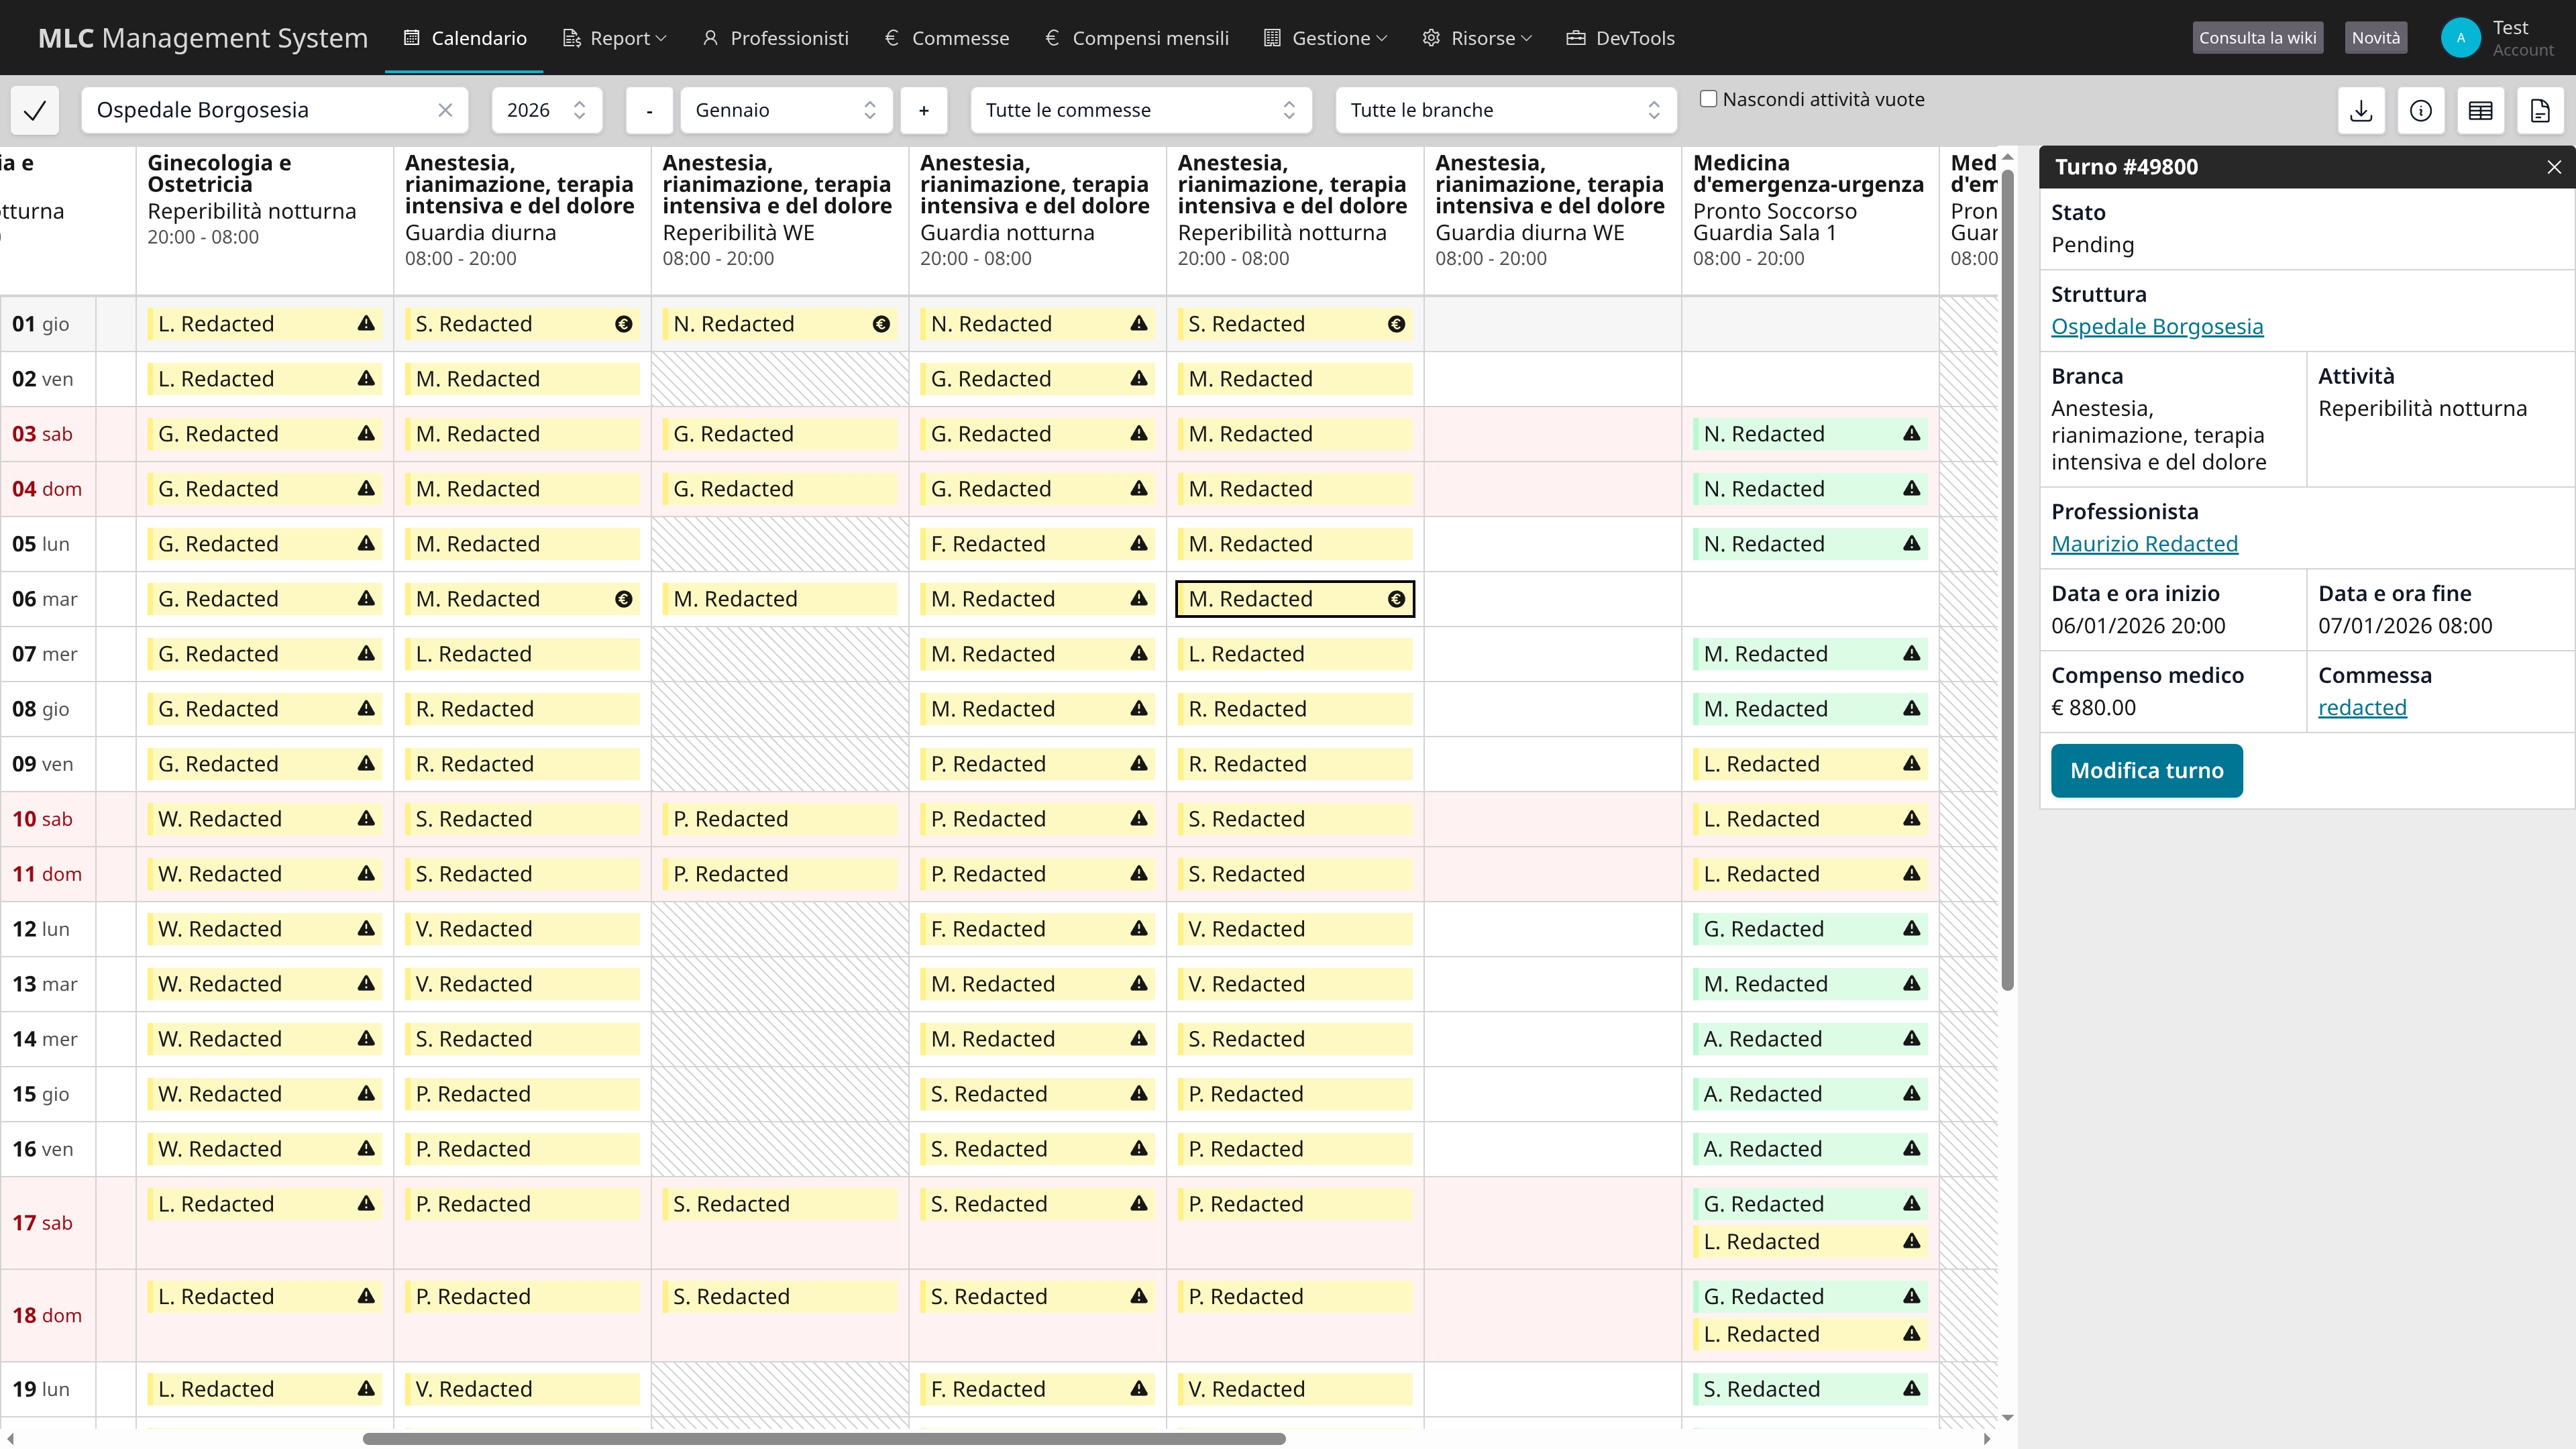Image resolution: width=2576 pixels, height=1449 pixels.
Task: Open the Tutte le branche dropdown
Action: coord(1504,110)
